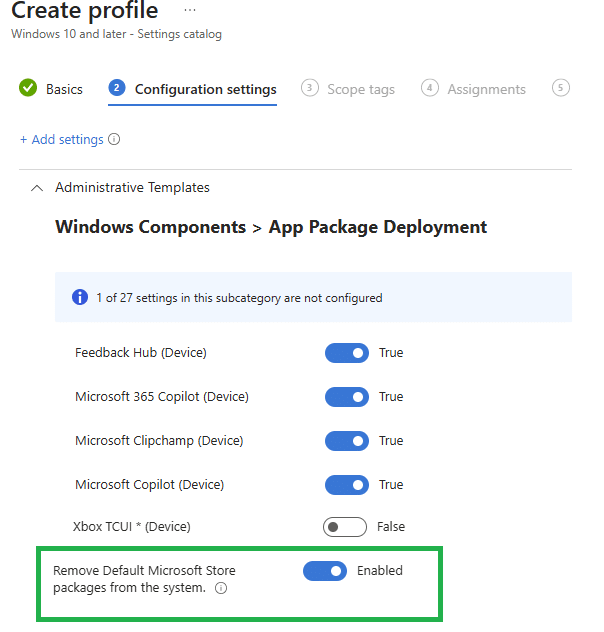The image size is (604, 632).
Task: Click the step 3 Scope tags number icon
Action: point(309,88)
